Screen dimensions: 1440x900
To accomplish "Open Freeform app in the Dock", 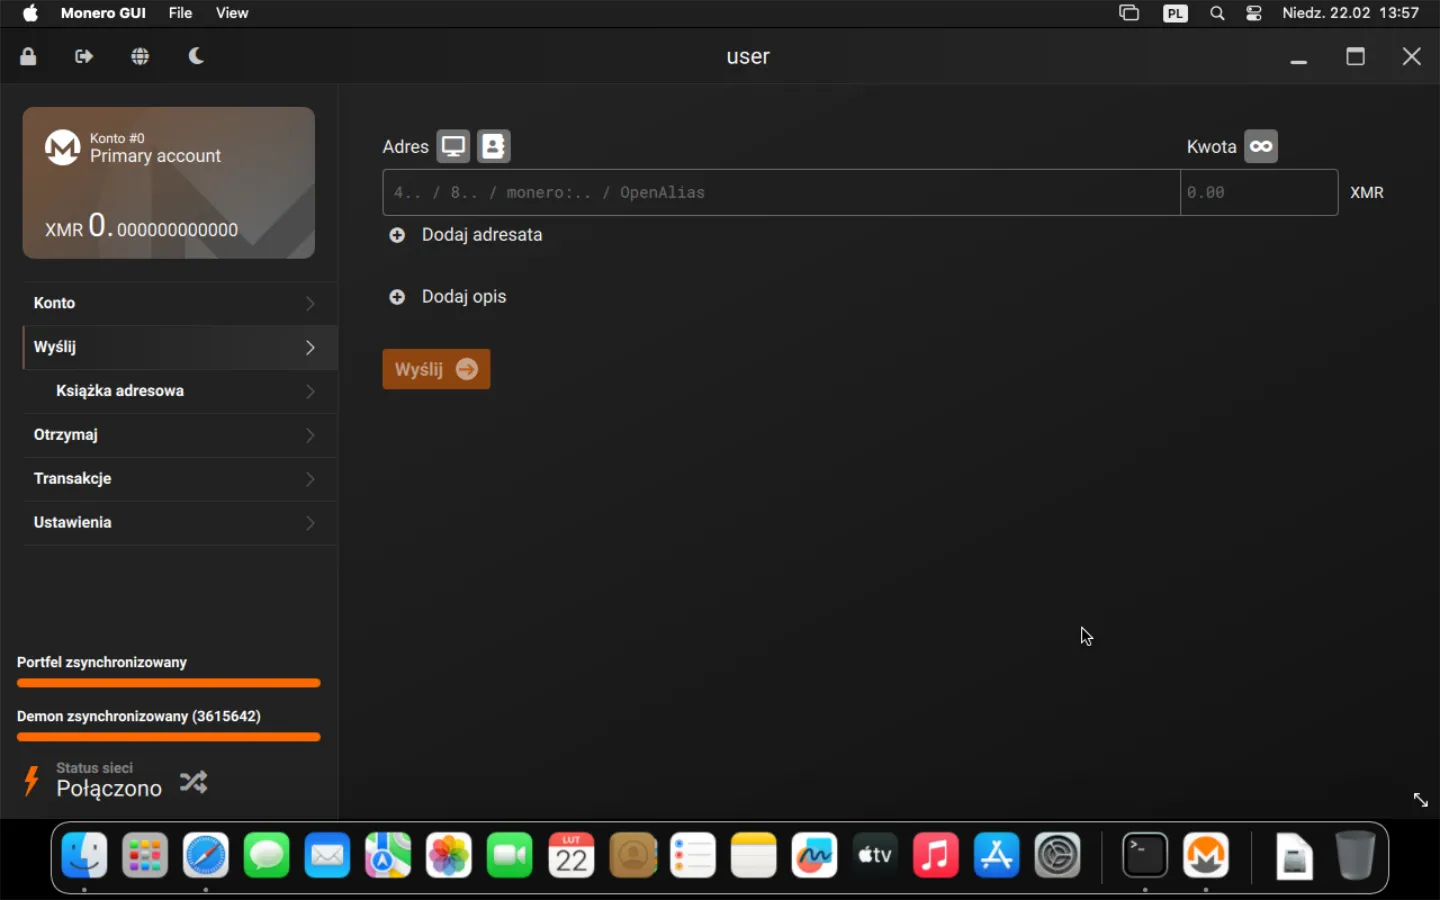I will [x=814, y=856].
